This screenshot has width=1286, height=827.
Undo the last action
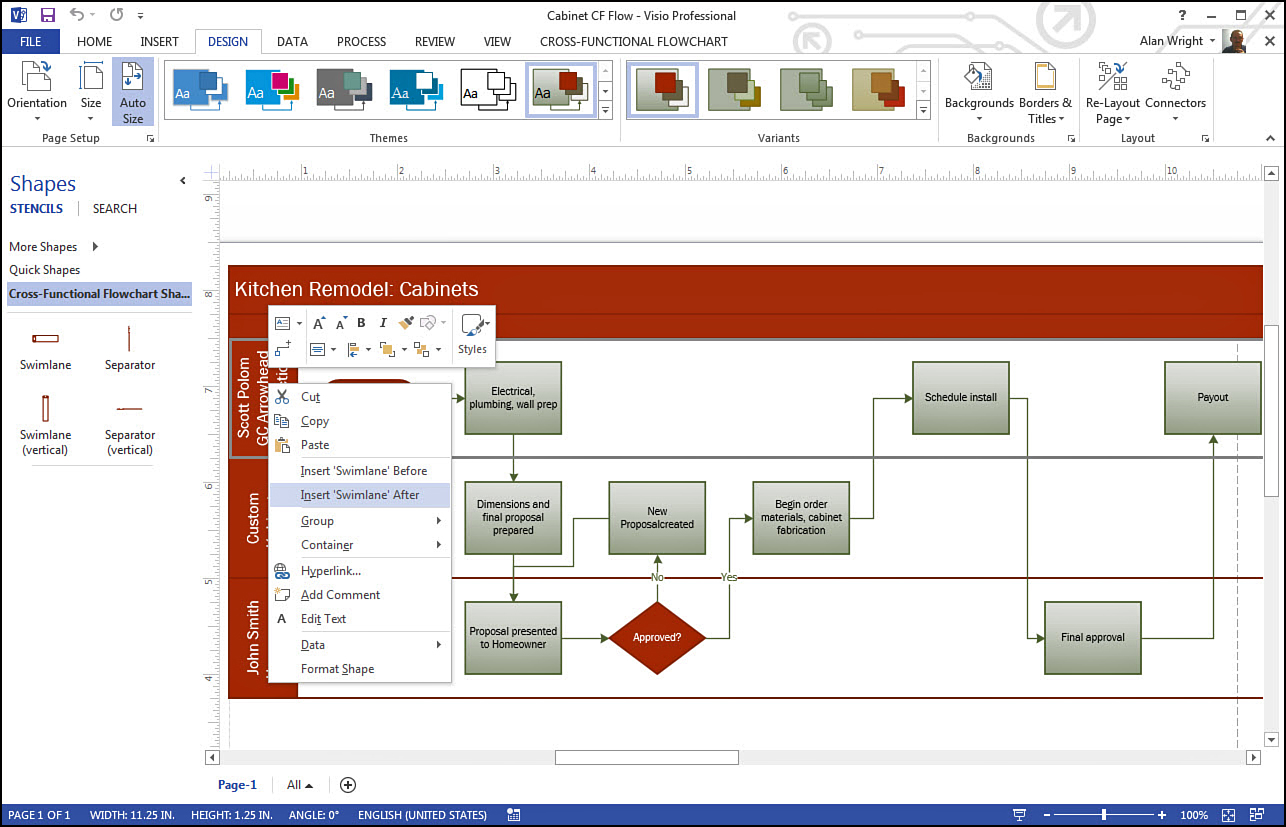click(78, 16)
